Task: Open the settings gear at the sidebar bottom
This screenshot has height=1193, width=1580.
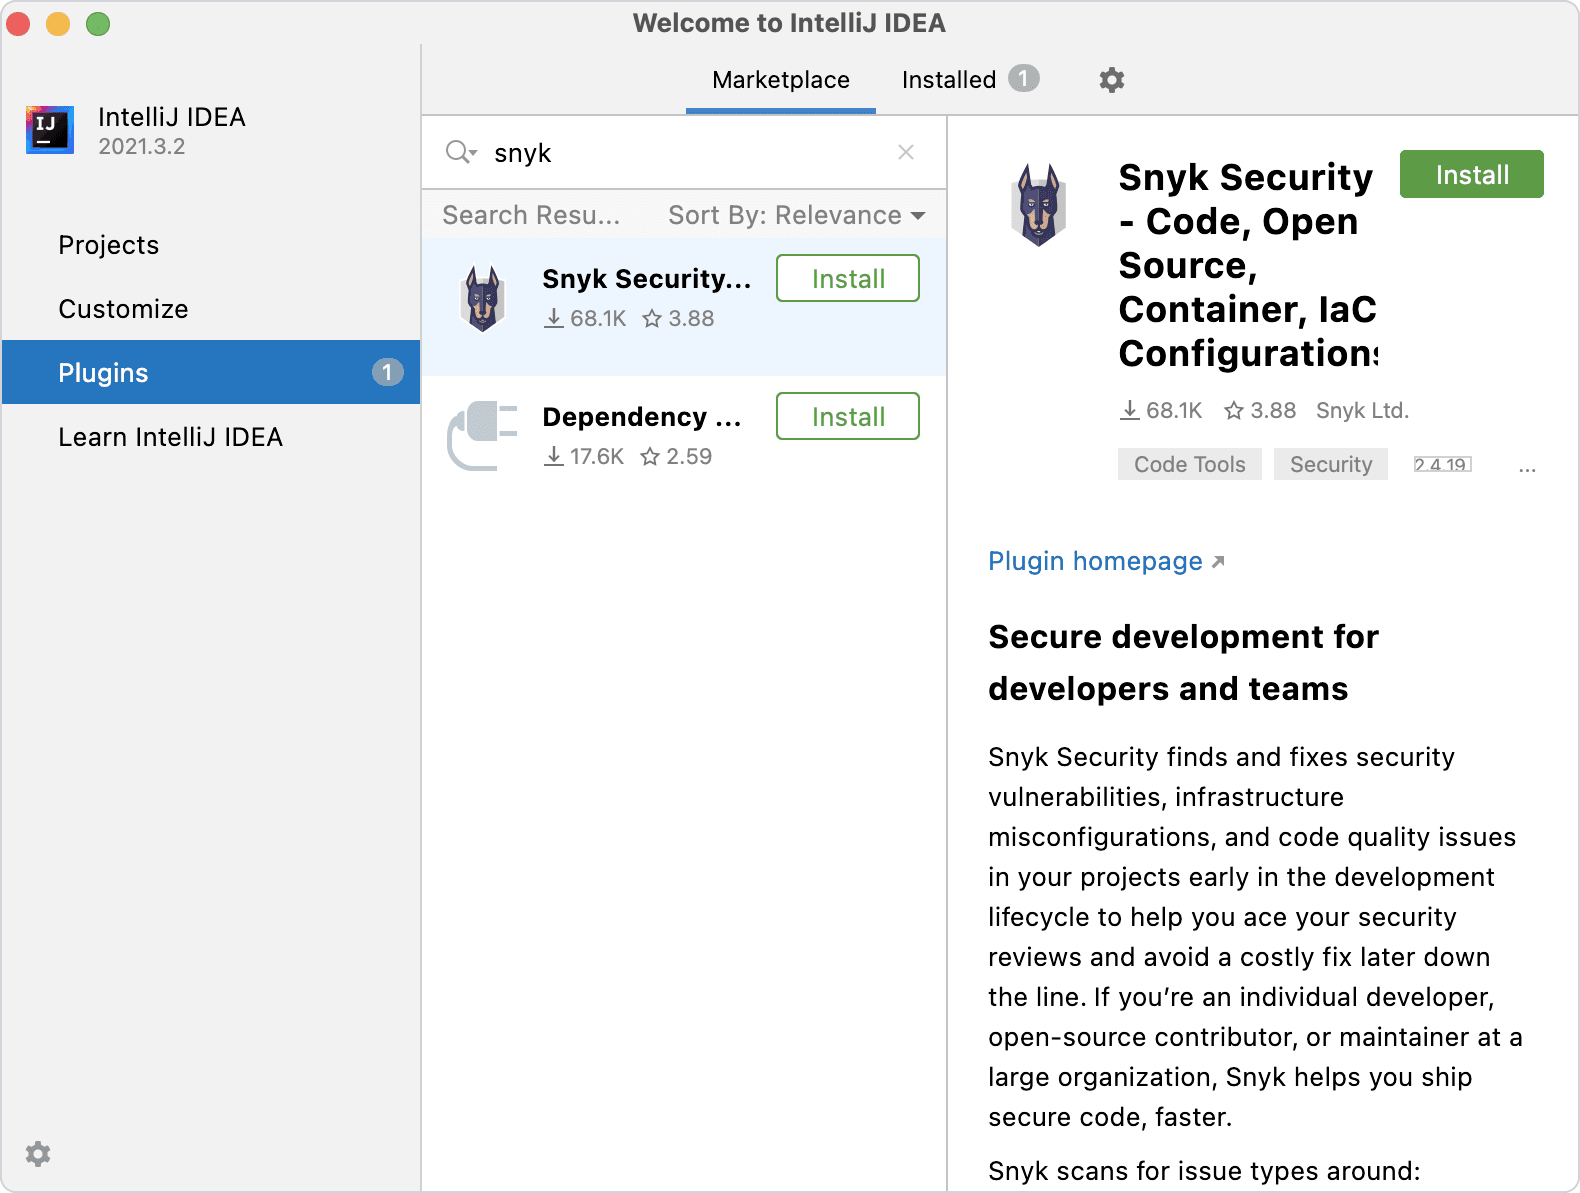Action: click(x=38, y=1154)
